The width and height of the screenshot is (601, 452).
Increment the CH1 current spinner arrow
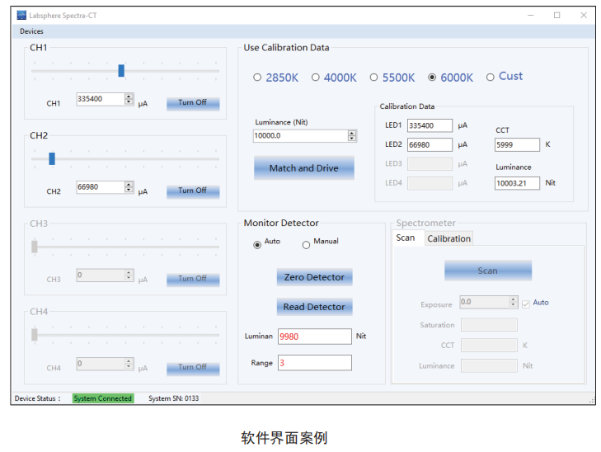(x=129, y=96)
